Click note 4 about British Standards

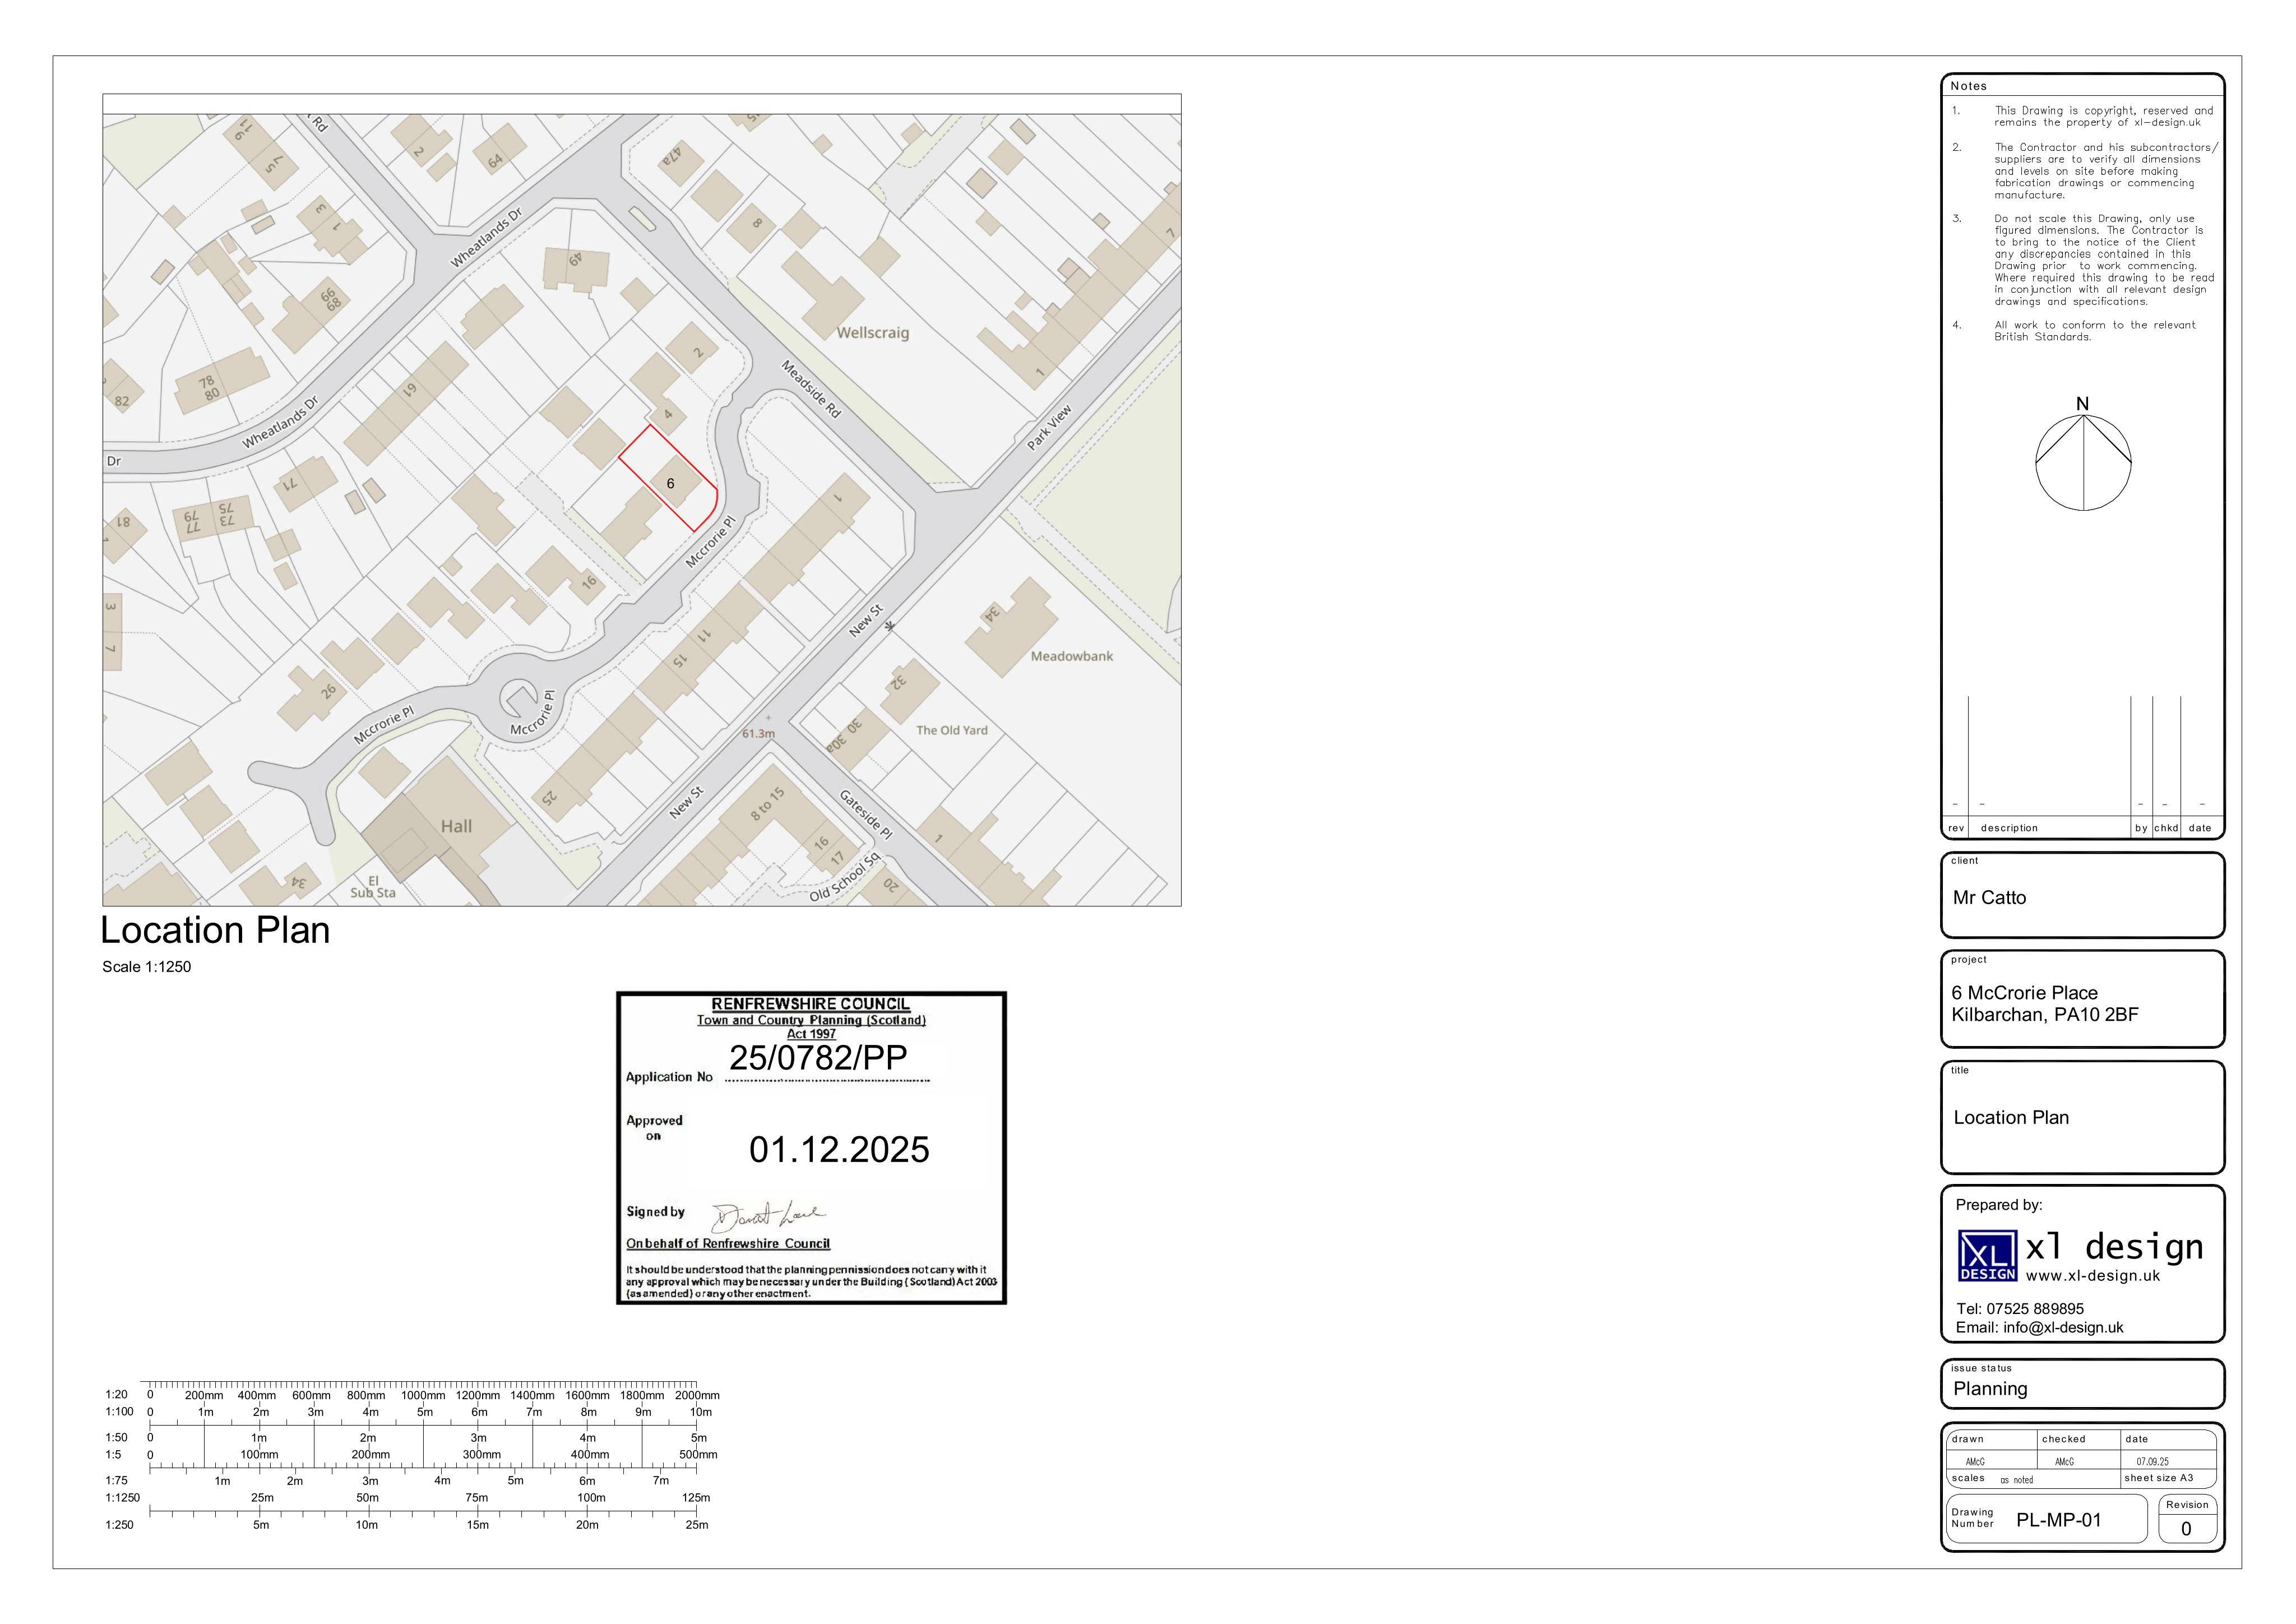pos(2095,331)
